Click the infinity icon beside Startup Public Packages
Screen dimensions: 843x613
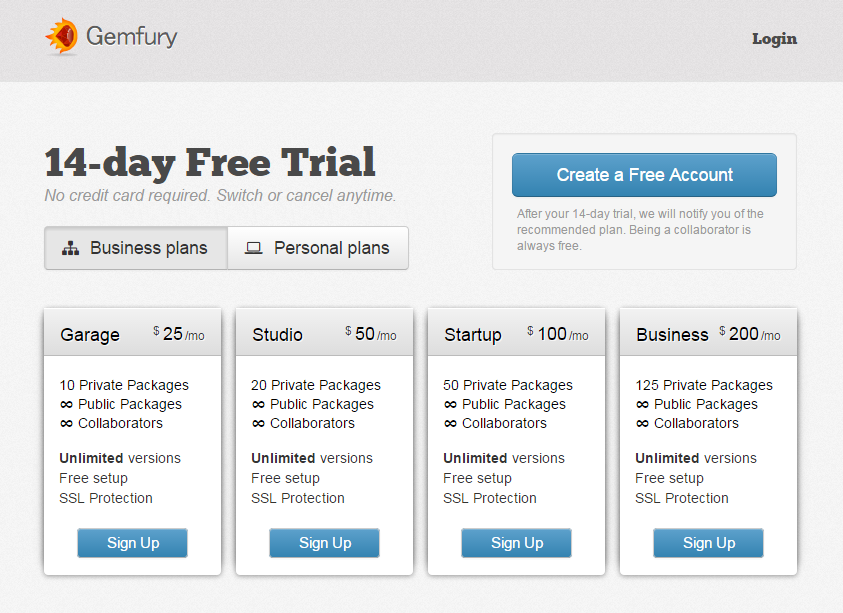click(x=451, y=404)
